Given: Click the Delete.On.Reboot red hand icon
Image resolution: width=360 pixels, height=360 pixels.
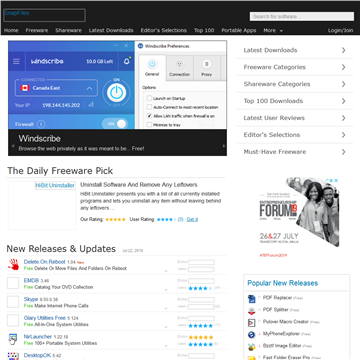Looking at the screenshot, I should [x=13, y=264].
